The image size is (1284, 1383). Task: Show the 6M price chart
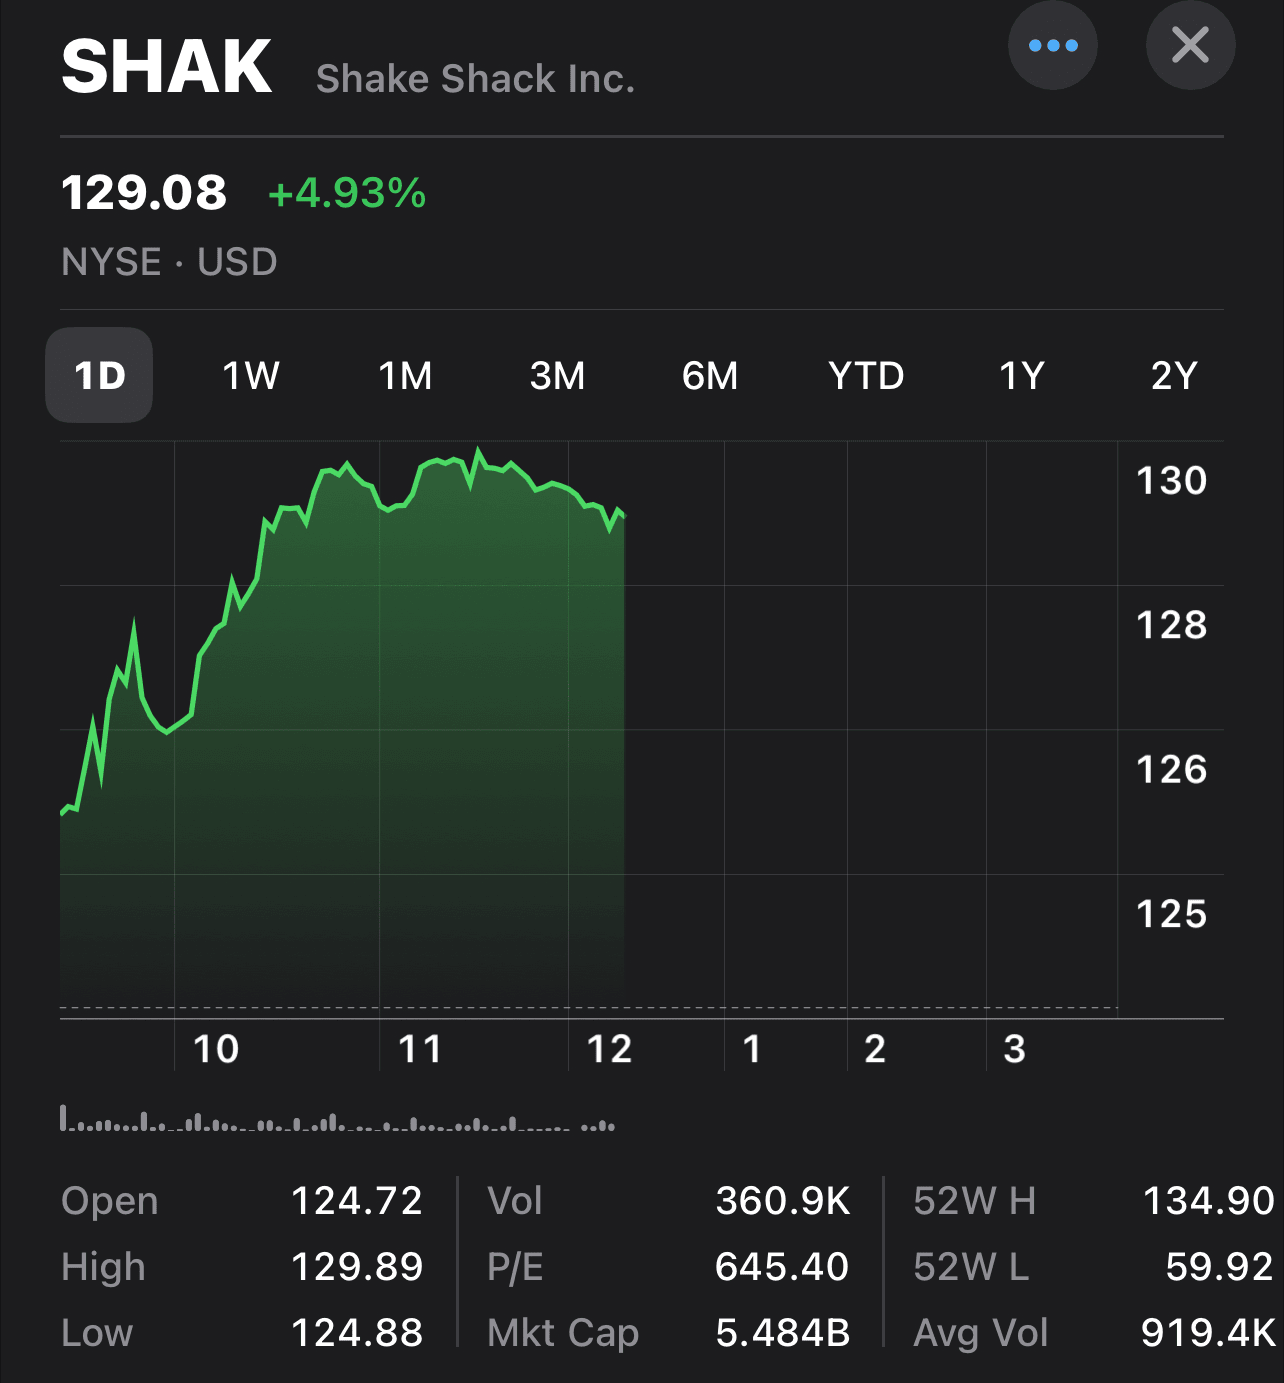[710, 376]
